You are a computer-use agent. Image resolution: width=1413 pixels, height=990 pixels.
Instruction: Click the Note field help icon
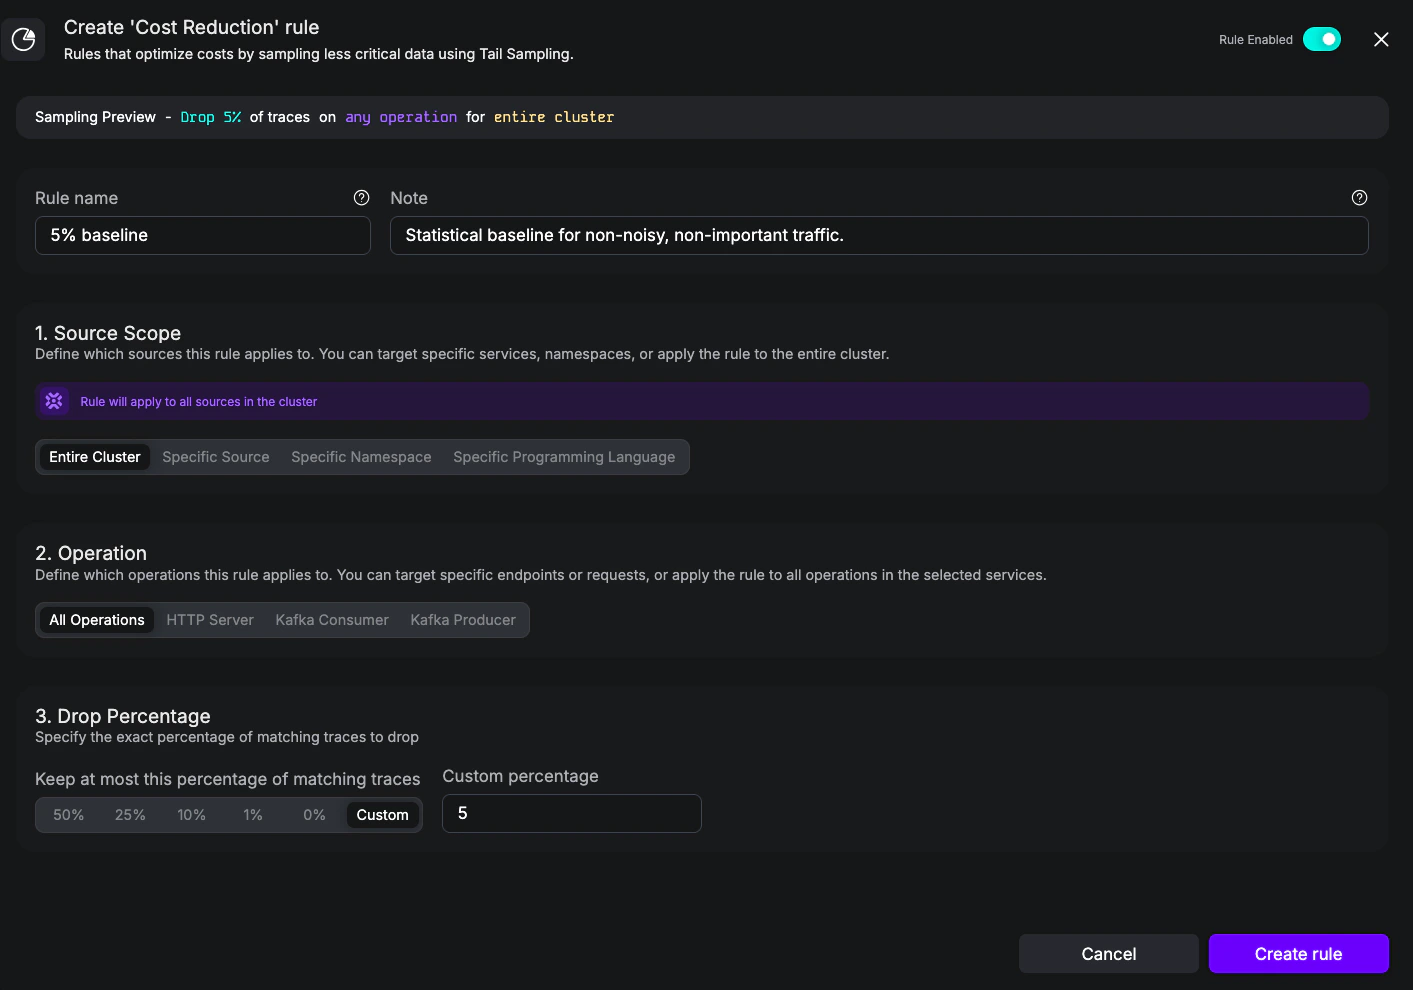click(x=1359, y=198)
